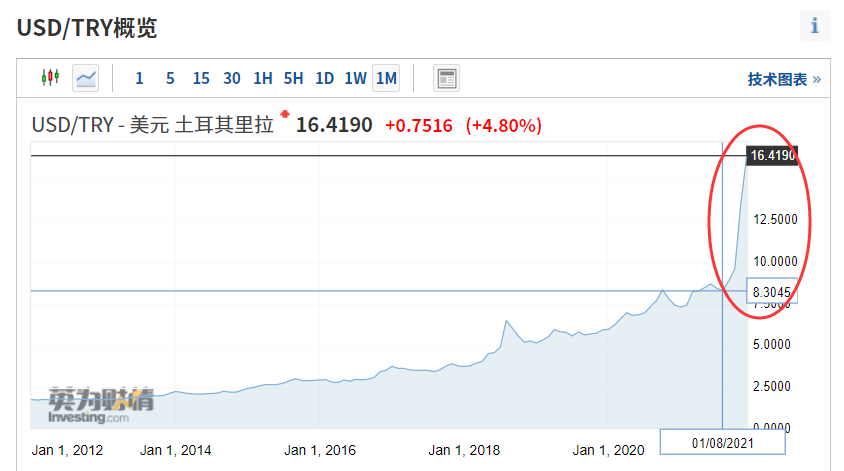This screenshot has width=844, height=471.
Task: Choose the 1W weekly interval
Action: [x=355, y=78]
